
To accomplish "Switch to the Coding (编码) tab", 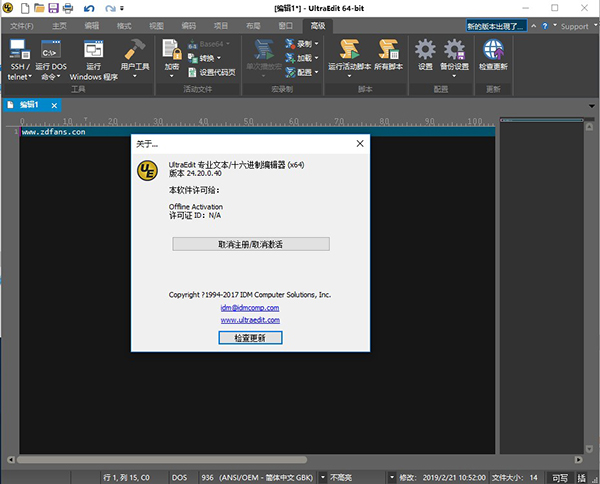I will 189,26.
